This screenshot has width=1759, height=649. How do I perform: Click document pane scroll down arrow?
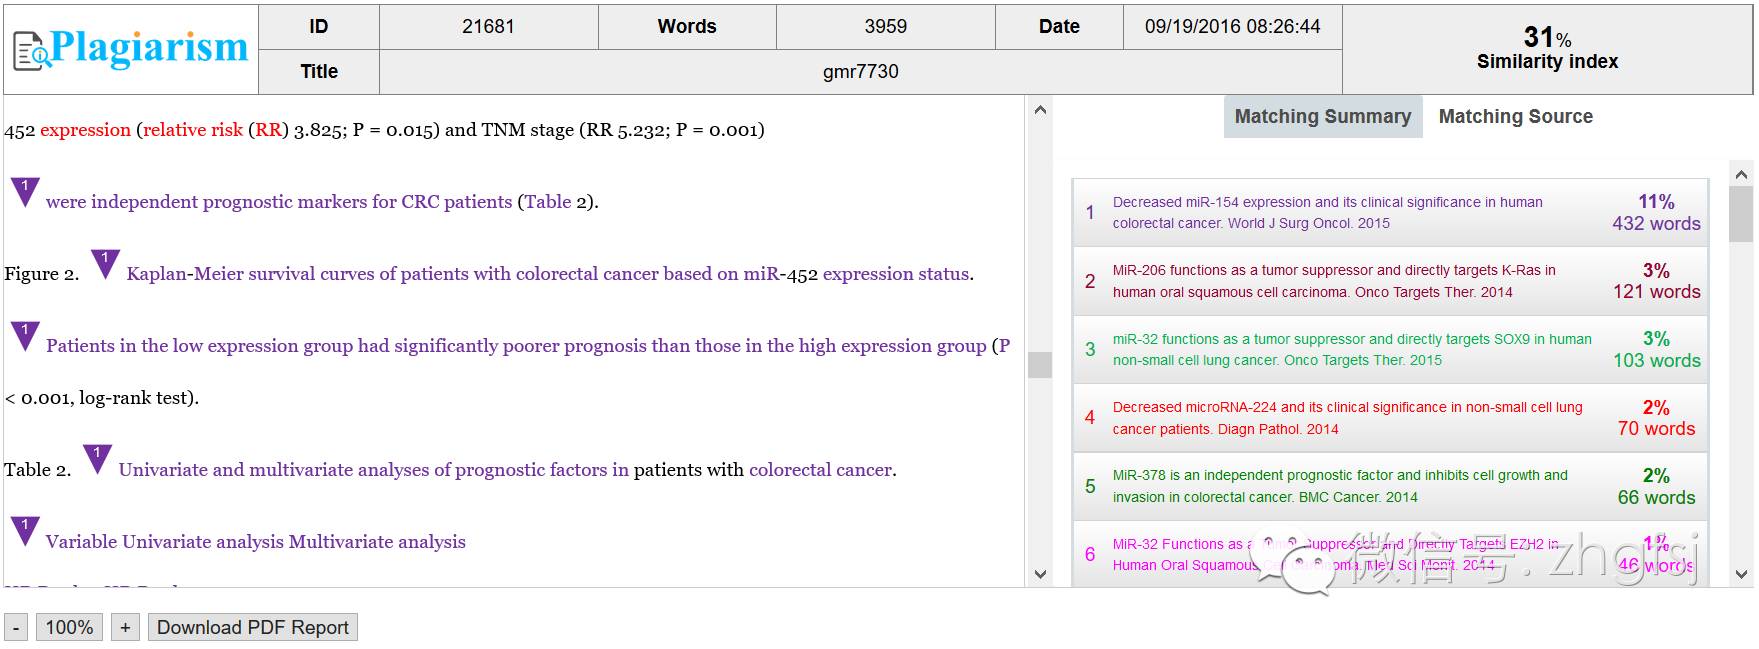pos(1040,574)
